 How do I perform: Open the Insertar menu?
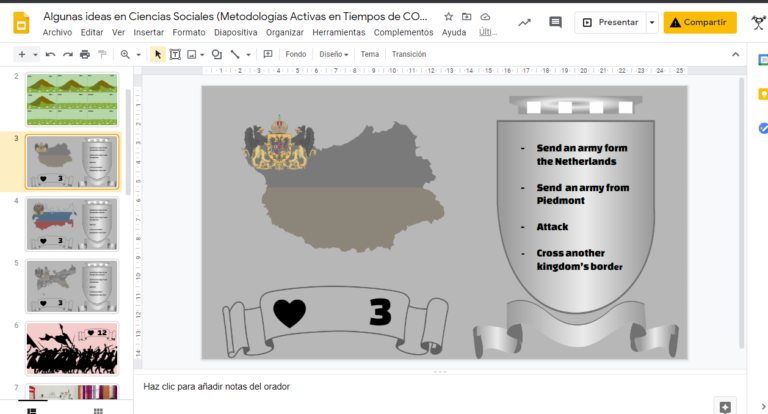tap(148, 32)
